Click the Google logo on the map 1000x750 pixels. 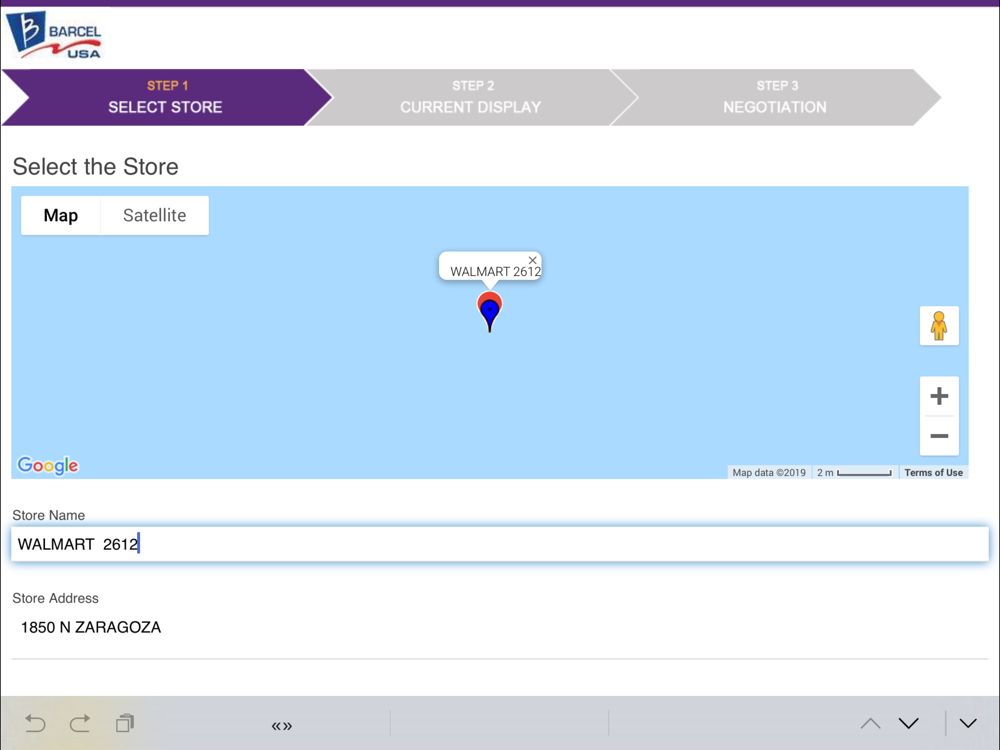tap(48, 466)
